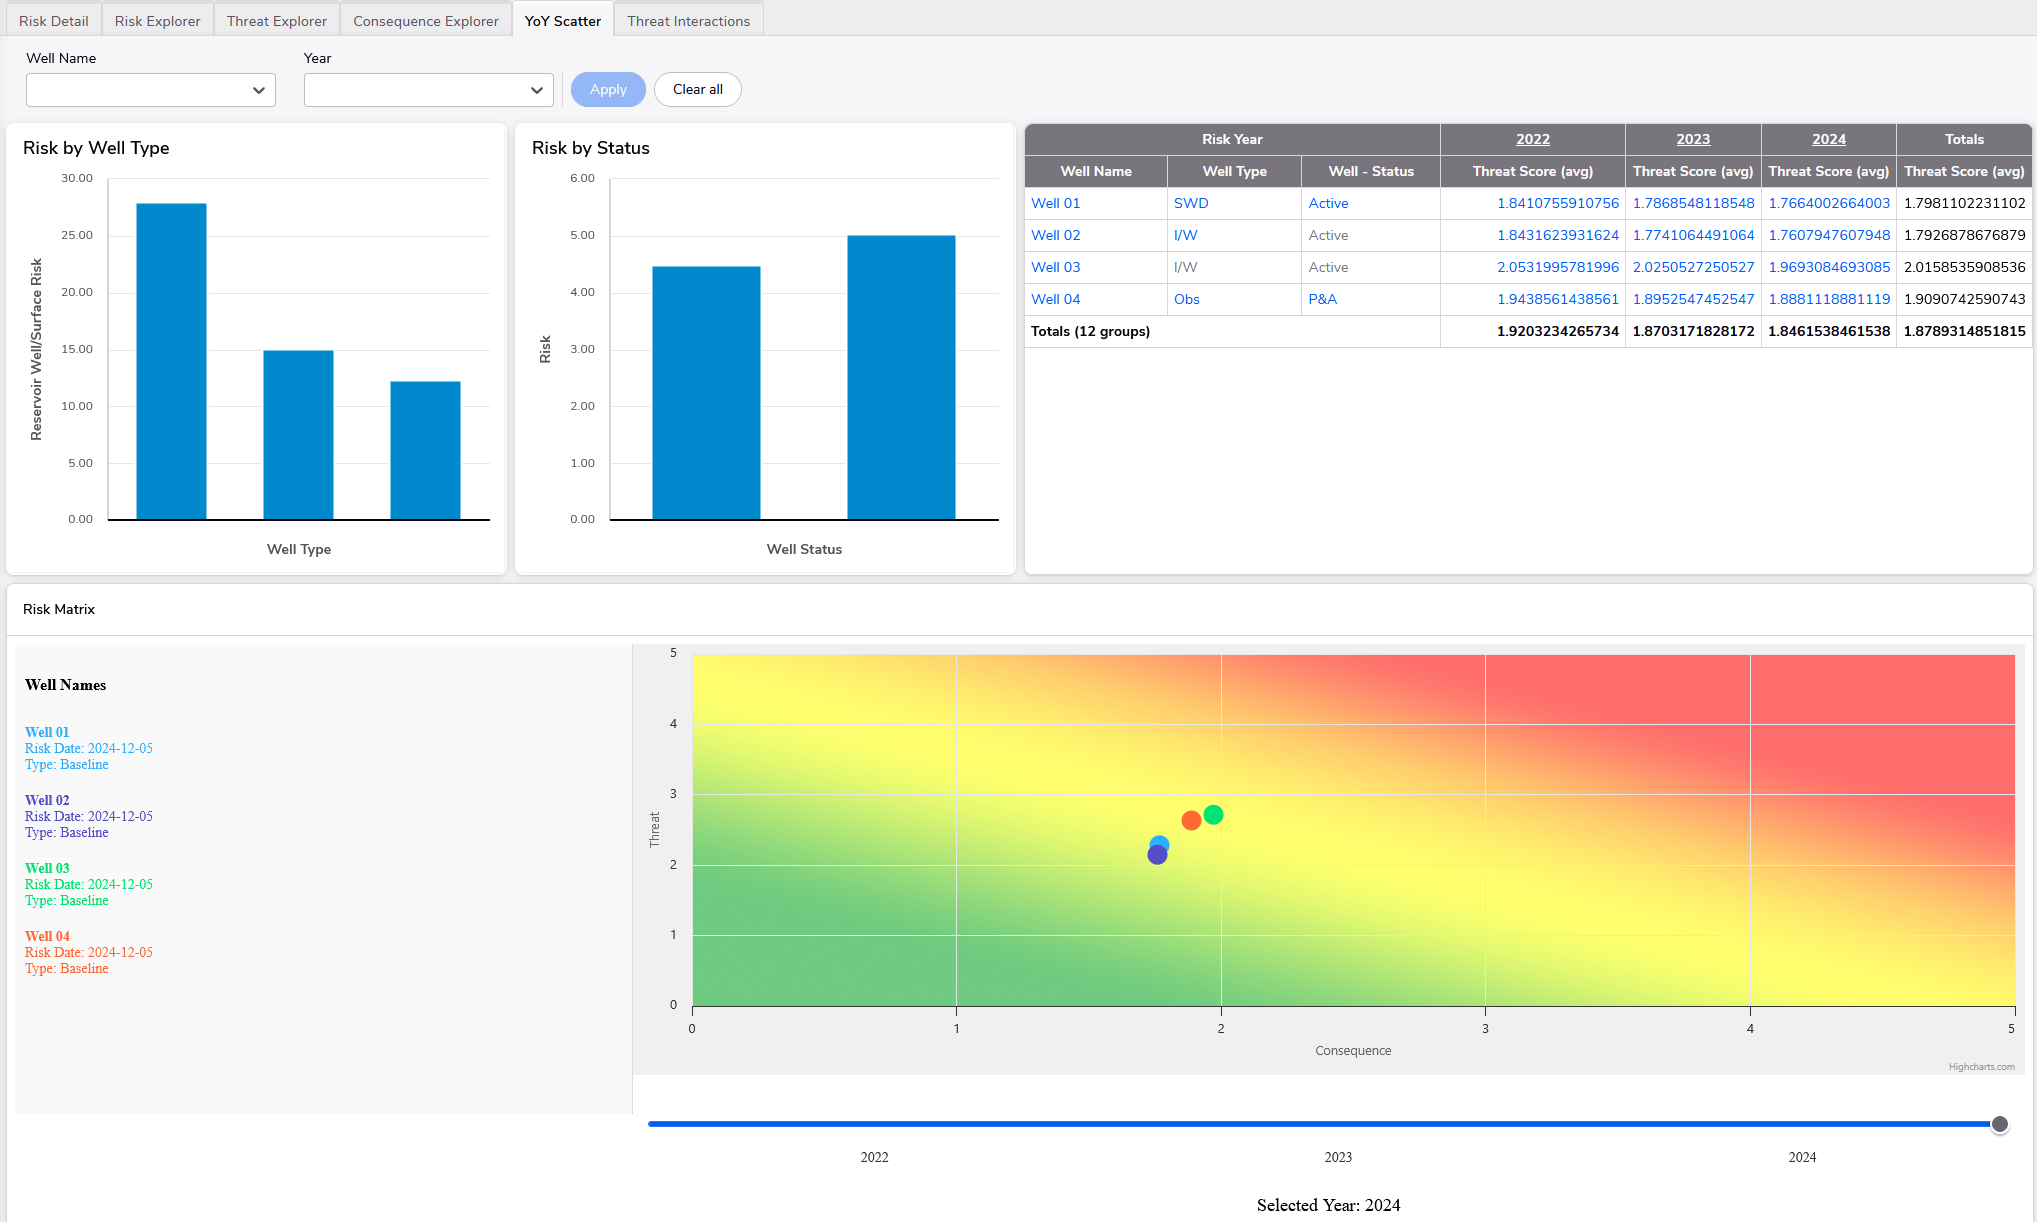Sort by the 2022 column header
This screenshot has width=2037, height=1222.
pyautogui.click(x=1532, y=139)
